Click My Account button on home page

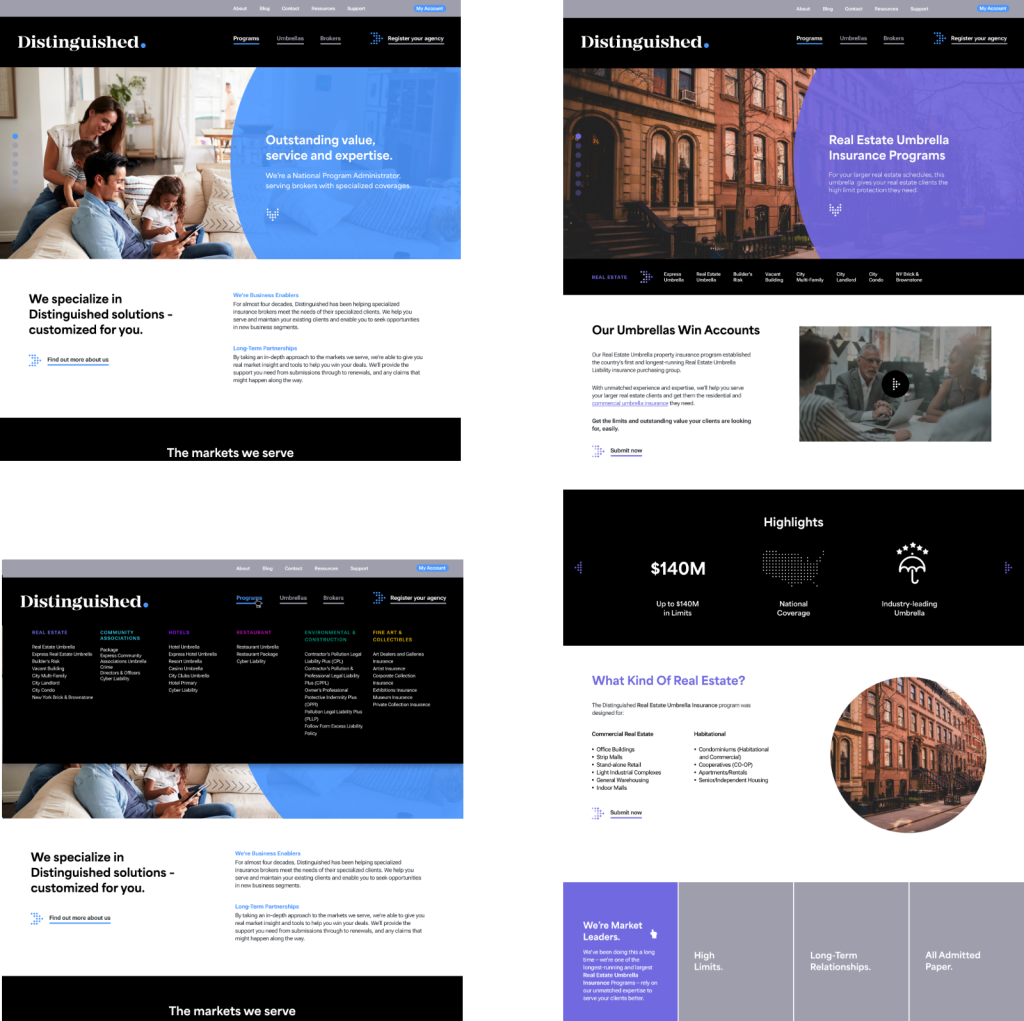click(430, 8)
